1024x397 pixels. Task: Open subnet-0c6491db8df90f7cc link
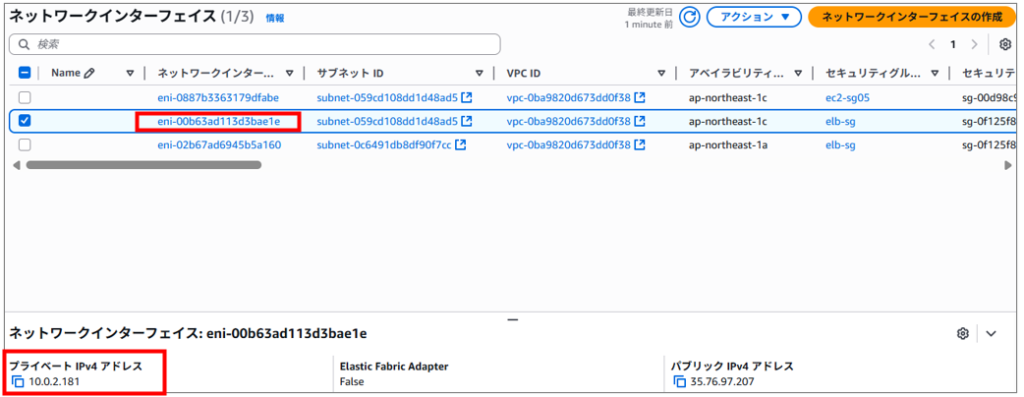384,145
